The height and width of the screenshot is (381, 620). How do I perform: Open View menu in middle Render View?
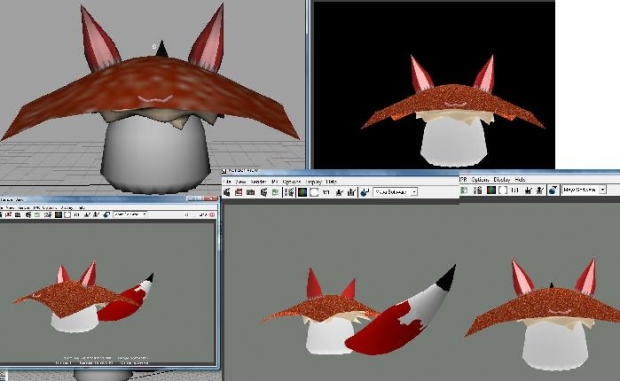pos(241,182)
